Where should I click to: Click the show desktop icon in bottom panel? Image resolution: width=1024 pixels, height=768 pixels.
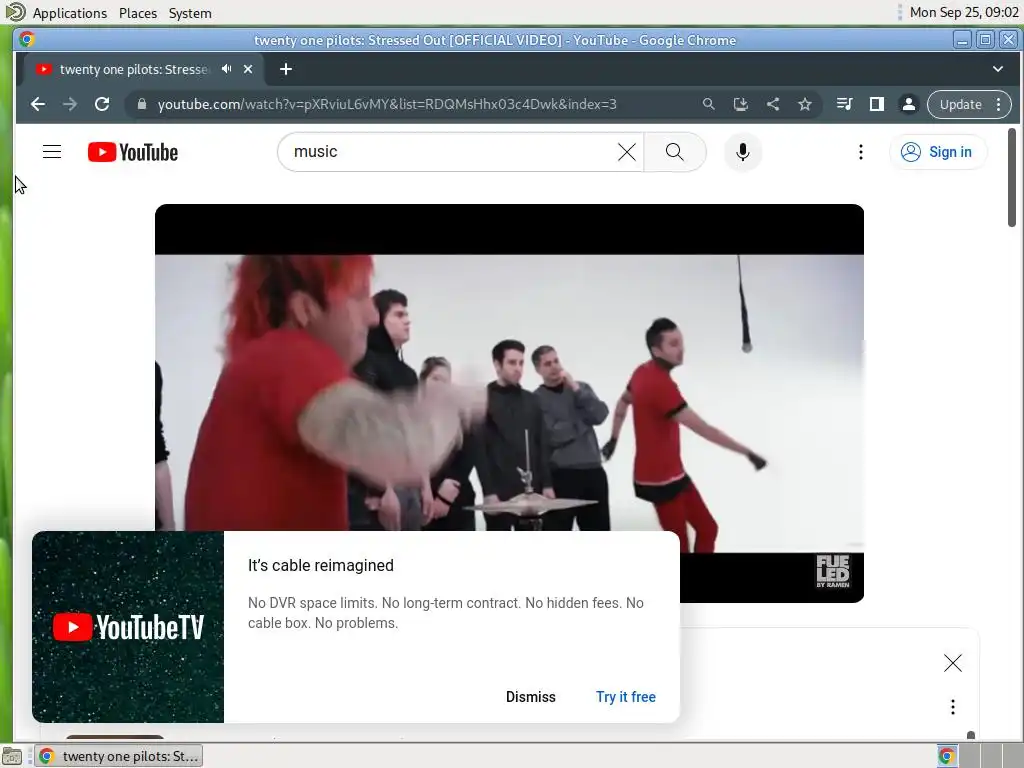pyautogui.click(x=12, y=756)
